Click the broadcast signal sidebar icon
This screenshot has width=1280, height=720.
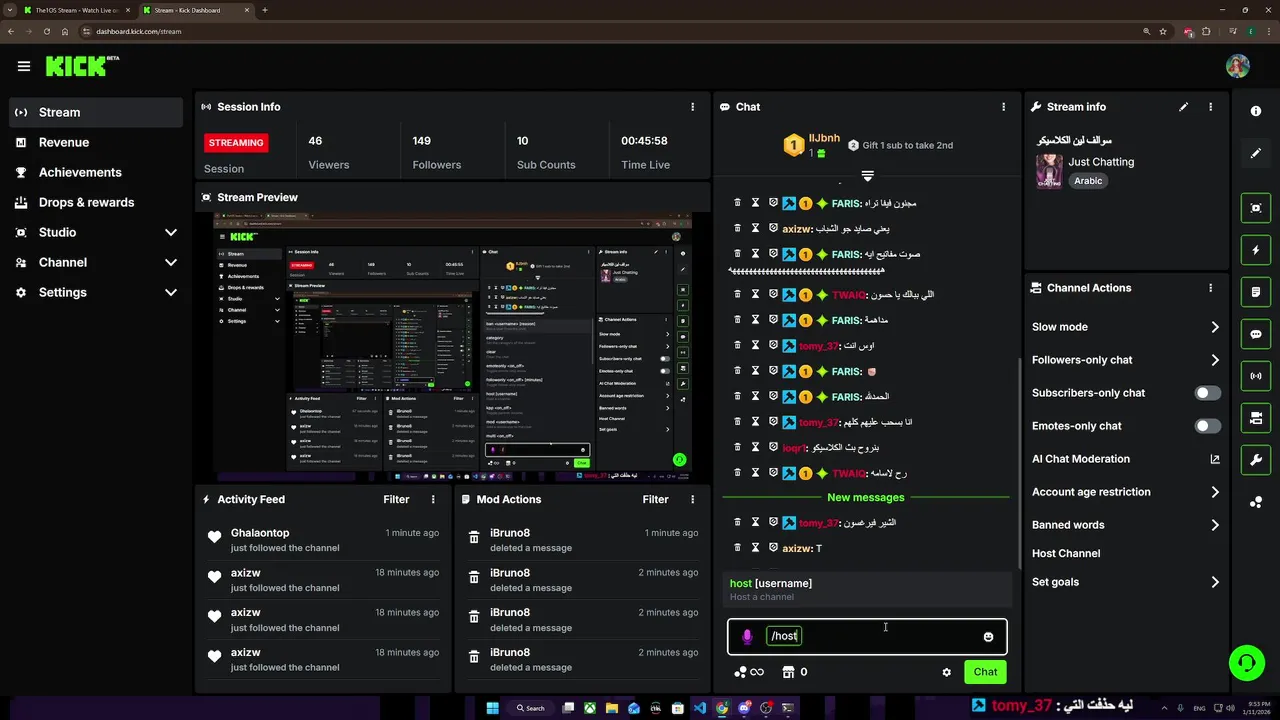1256,376
